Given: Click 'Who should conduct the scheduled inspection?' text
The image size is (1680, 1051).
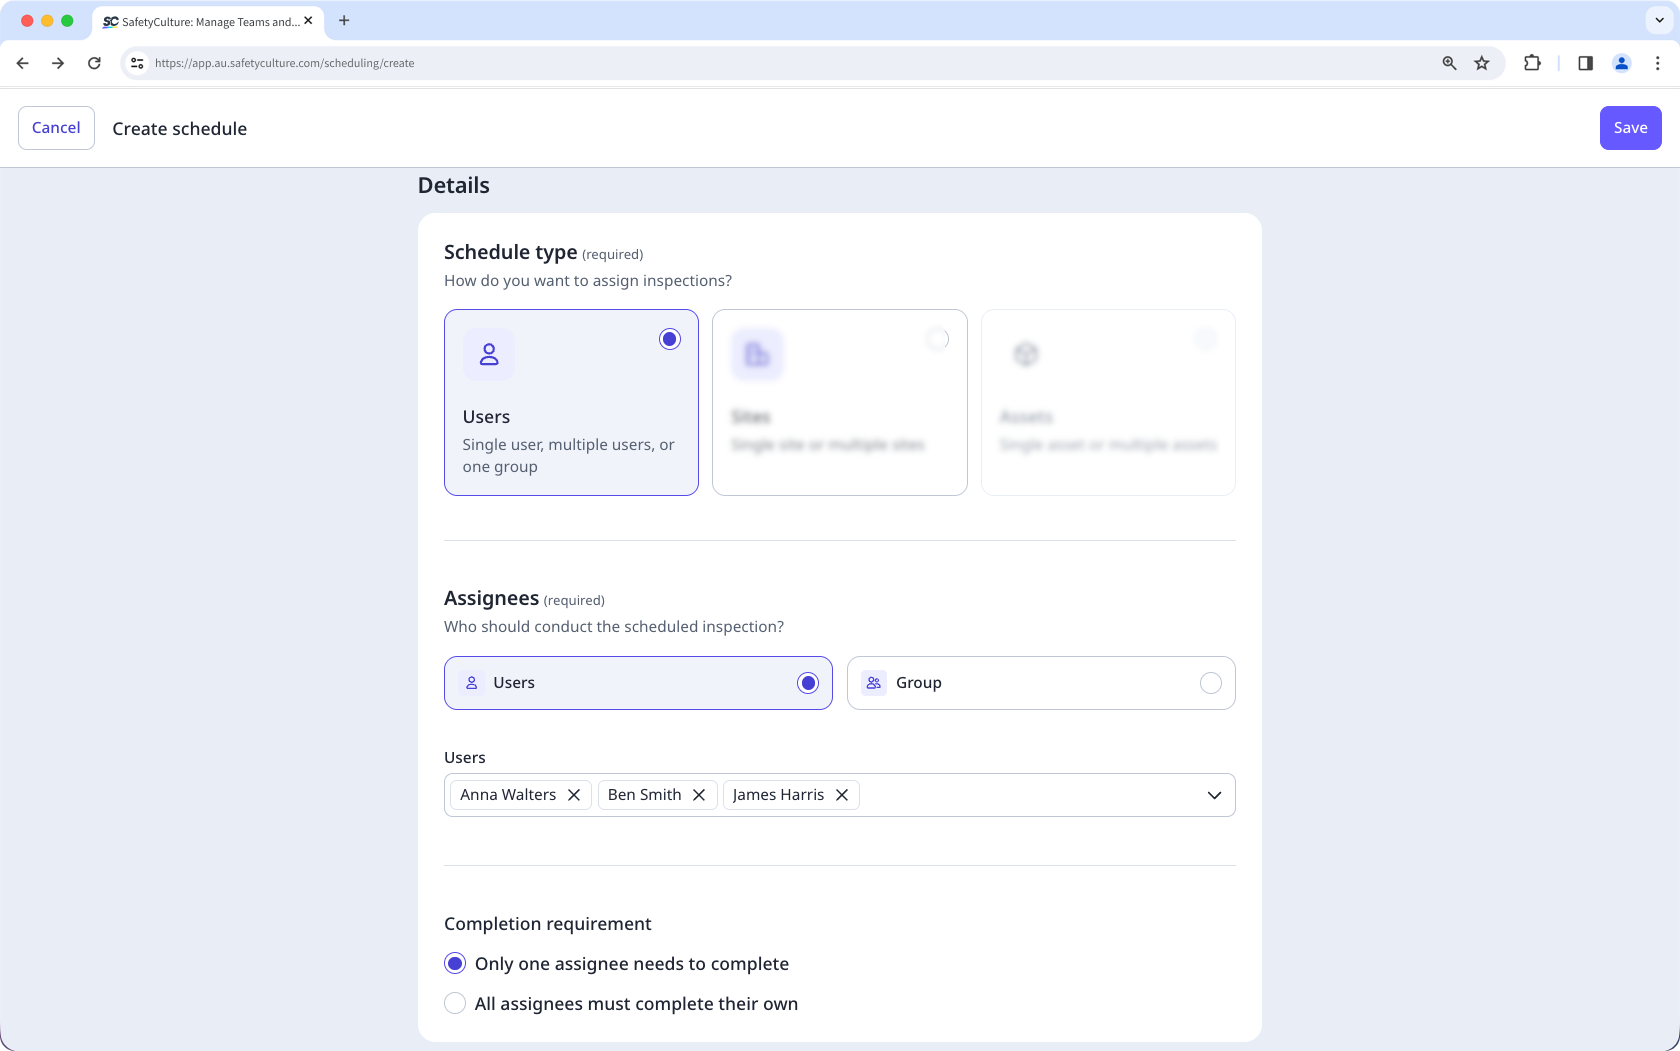Looking at the screenshot, I should 614,627.
